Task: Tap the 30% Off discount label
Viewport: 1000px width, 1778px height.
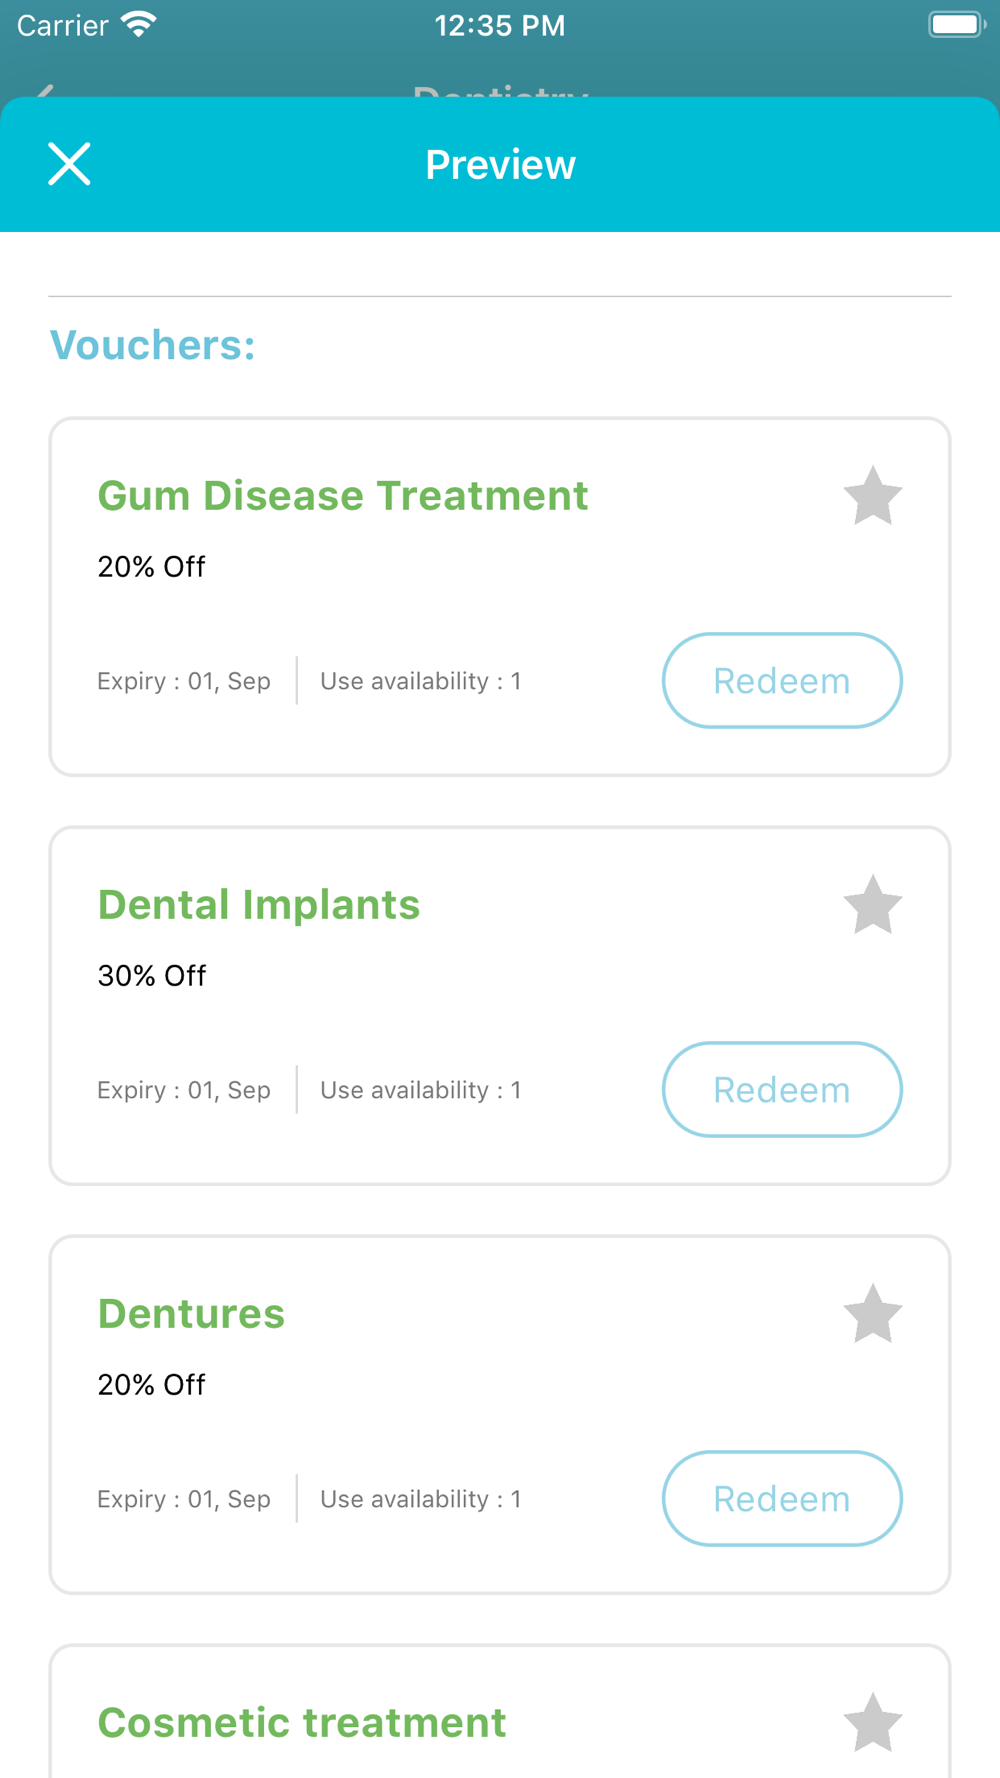Action: tap(151, 976)
